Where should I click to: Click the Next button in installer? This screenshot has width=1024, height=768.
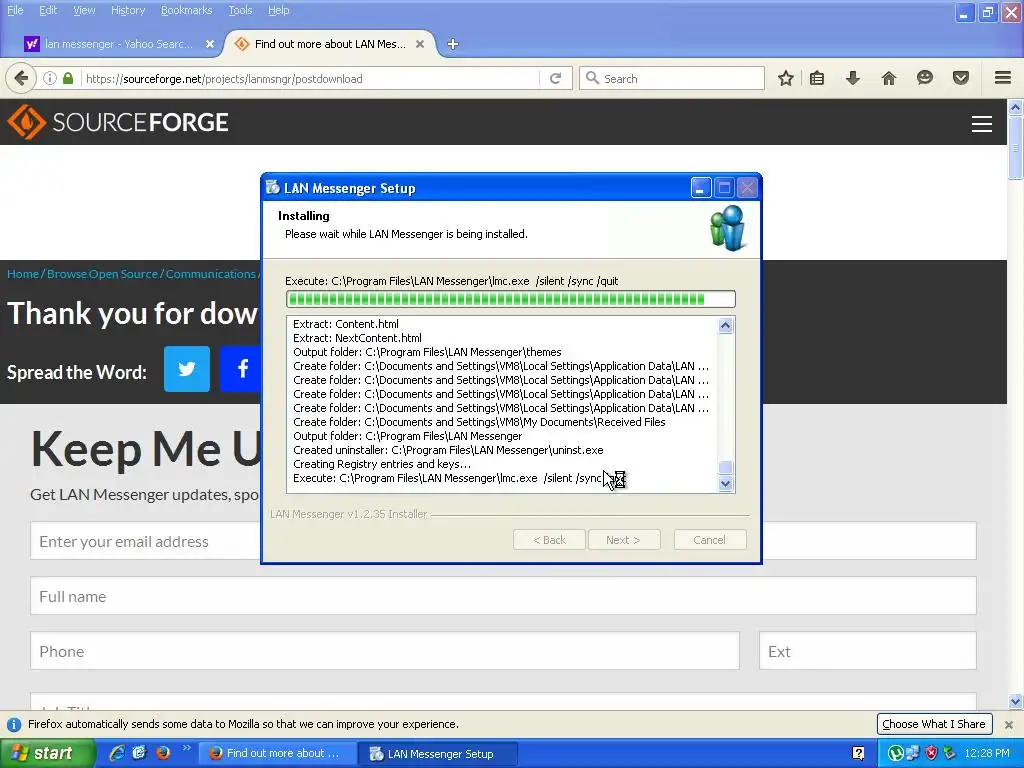point(624,540)
